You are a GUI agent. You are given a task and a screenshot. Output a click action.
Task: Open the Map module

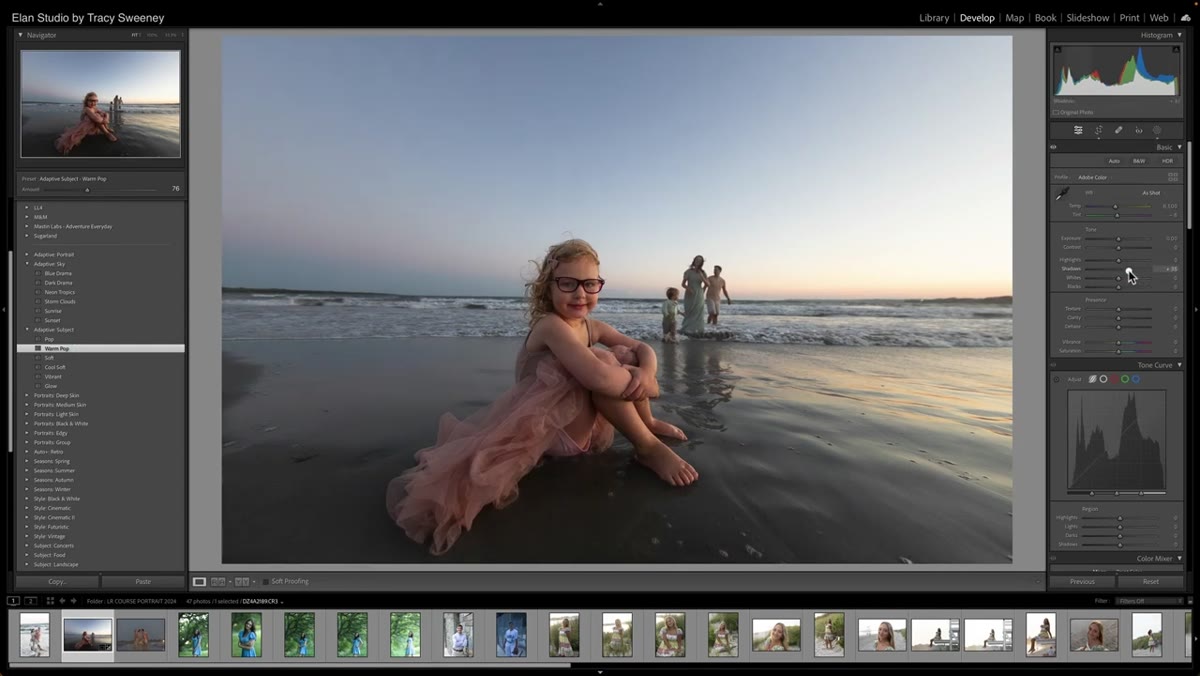pos(1014,18)
